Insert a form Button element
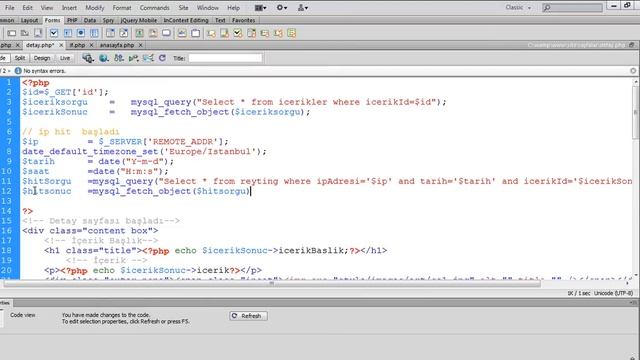Viewport: 640px width, 360px height. (166, 33)
